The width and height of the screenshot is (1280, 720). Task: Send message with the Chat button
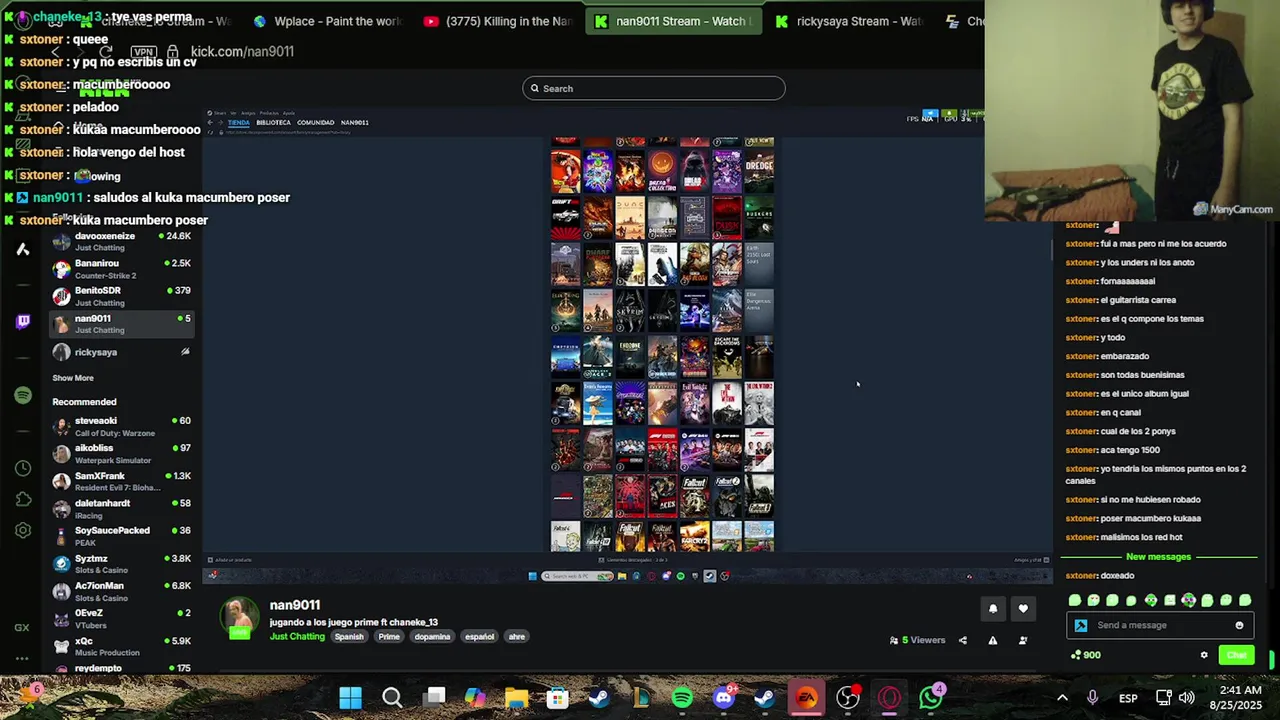pos(1237,655)
